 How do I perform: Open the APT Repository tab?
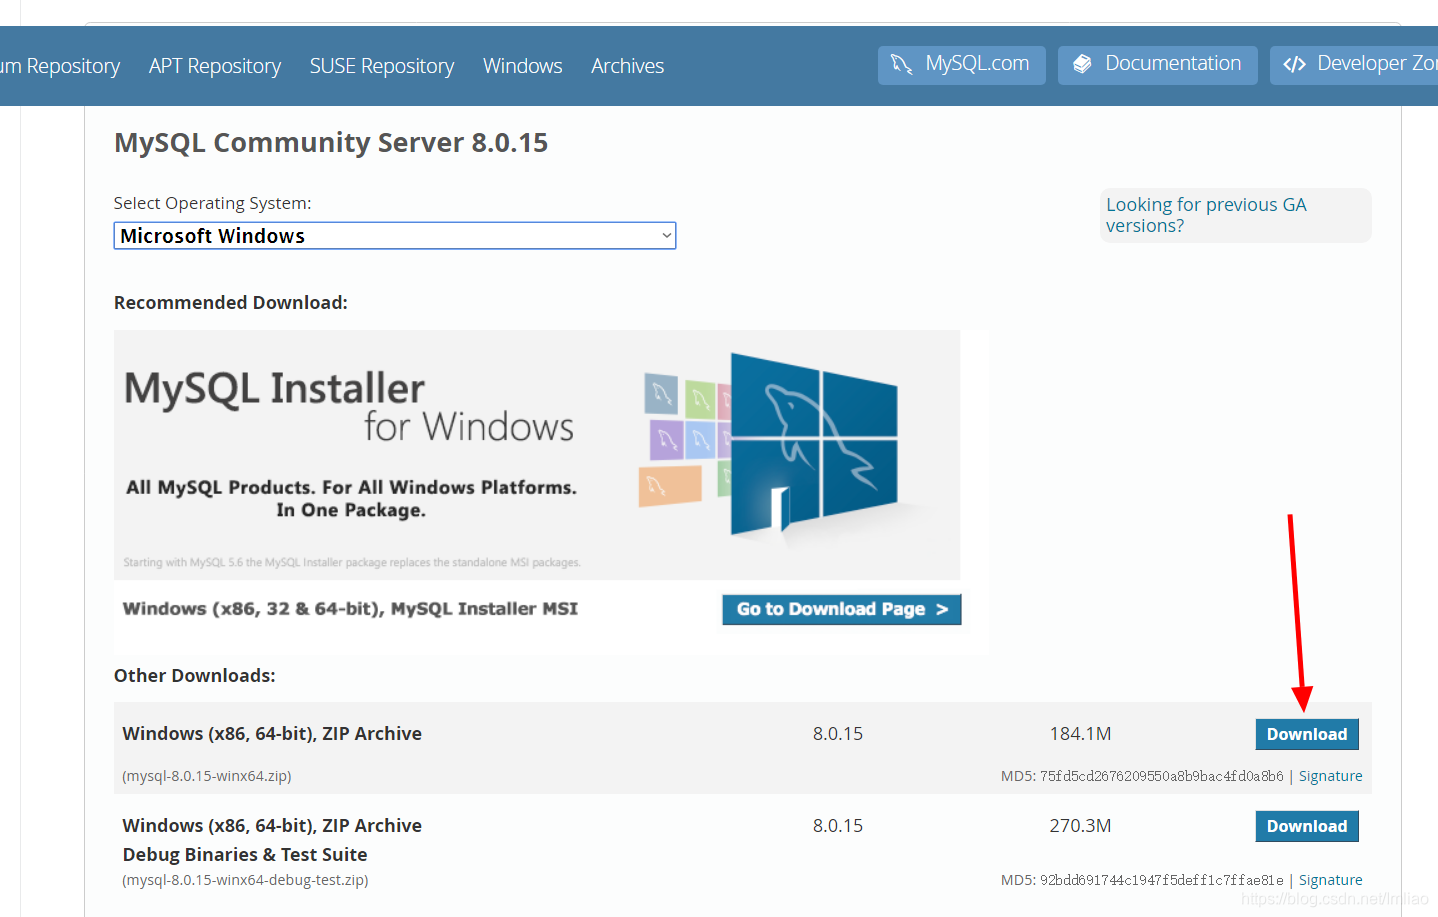[x=215, y=66]
